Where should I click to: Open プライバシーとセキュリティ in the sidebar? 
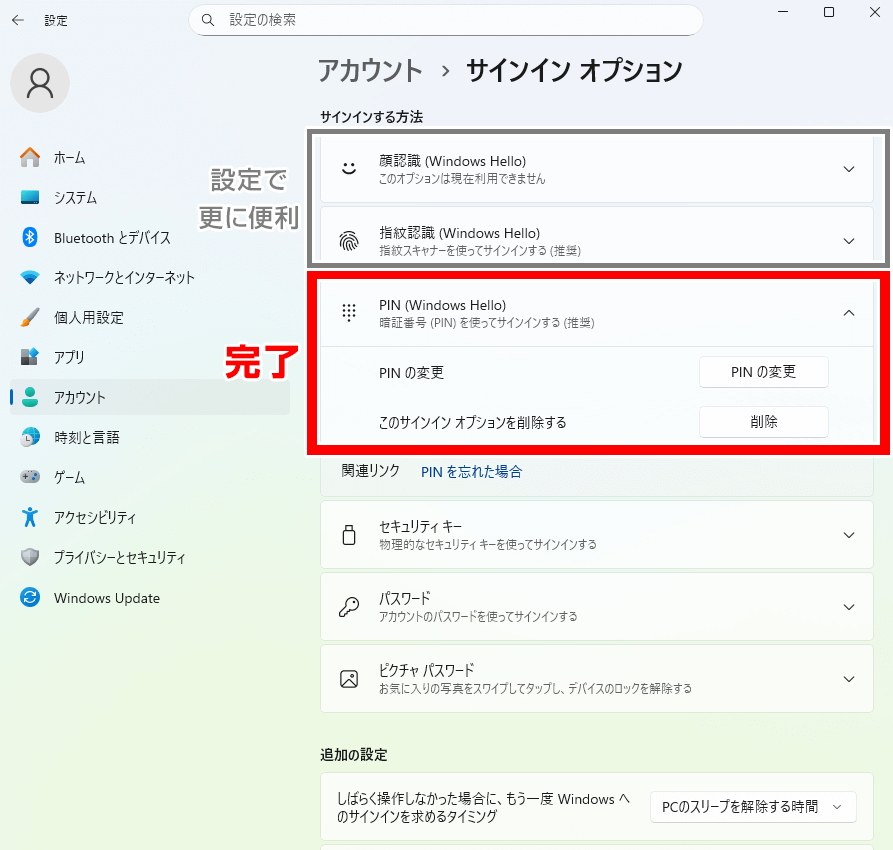pos(119,558)
